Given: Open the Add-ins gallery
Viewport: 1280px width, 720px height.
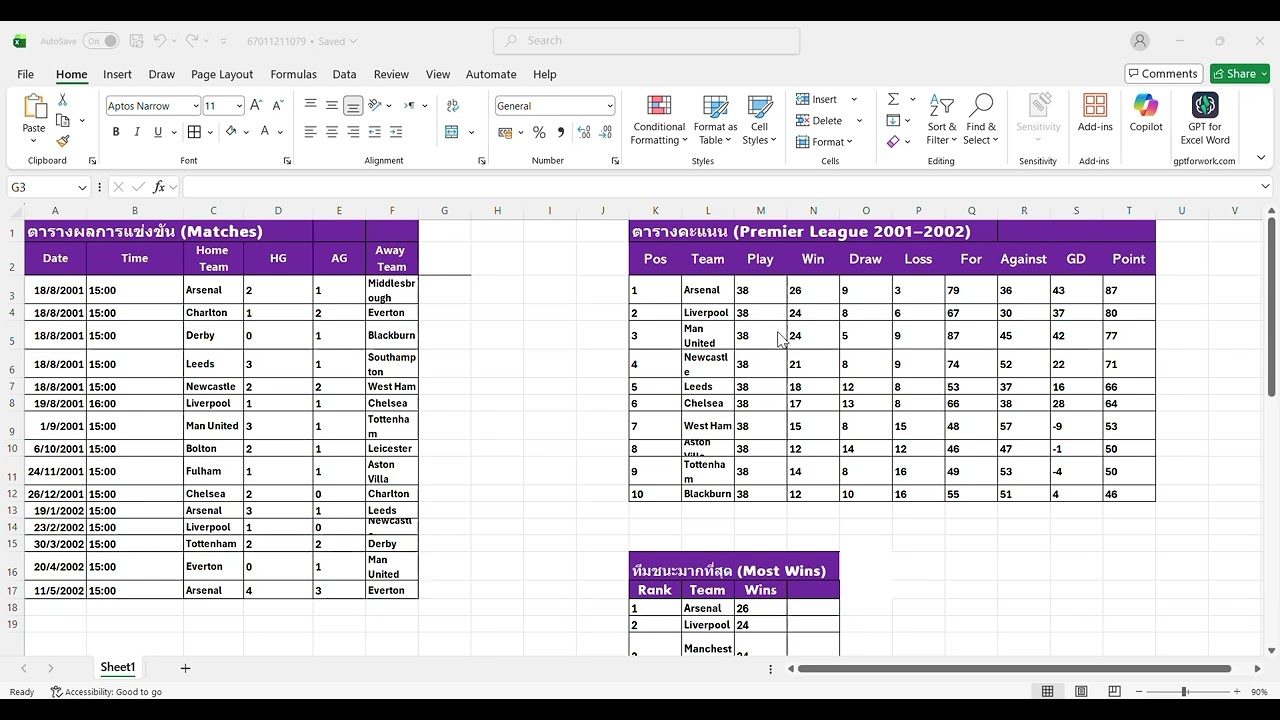Looking at the screenshot, I should (x=1095, y=114).
